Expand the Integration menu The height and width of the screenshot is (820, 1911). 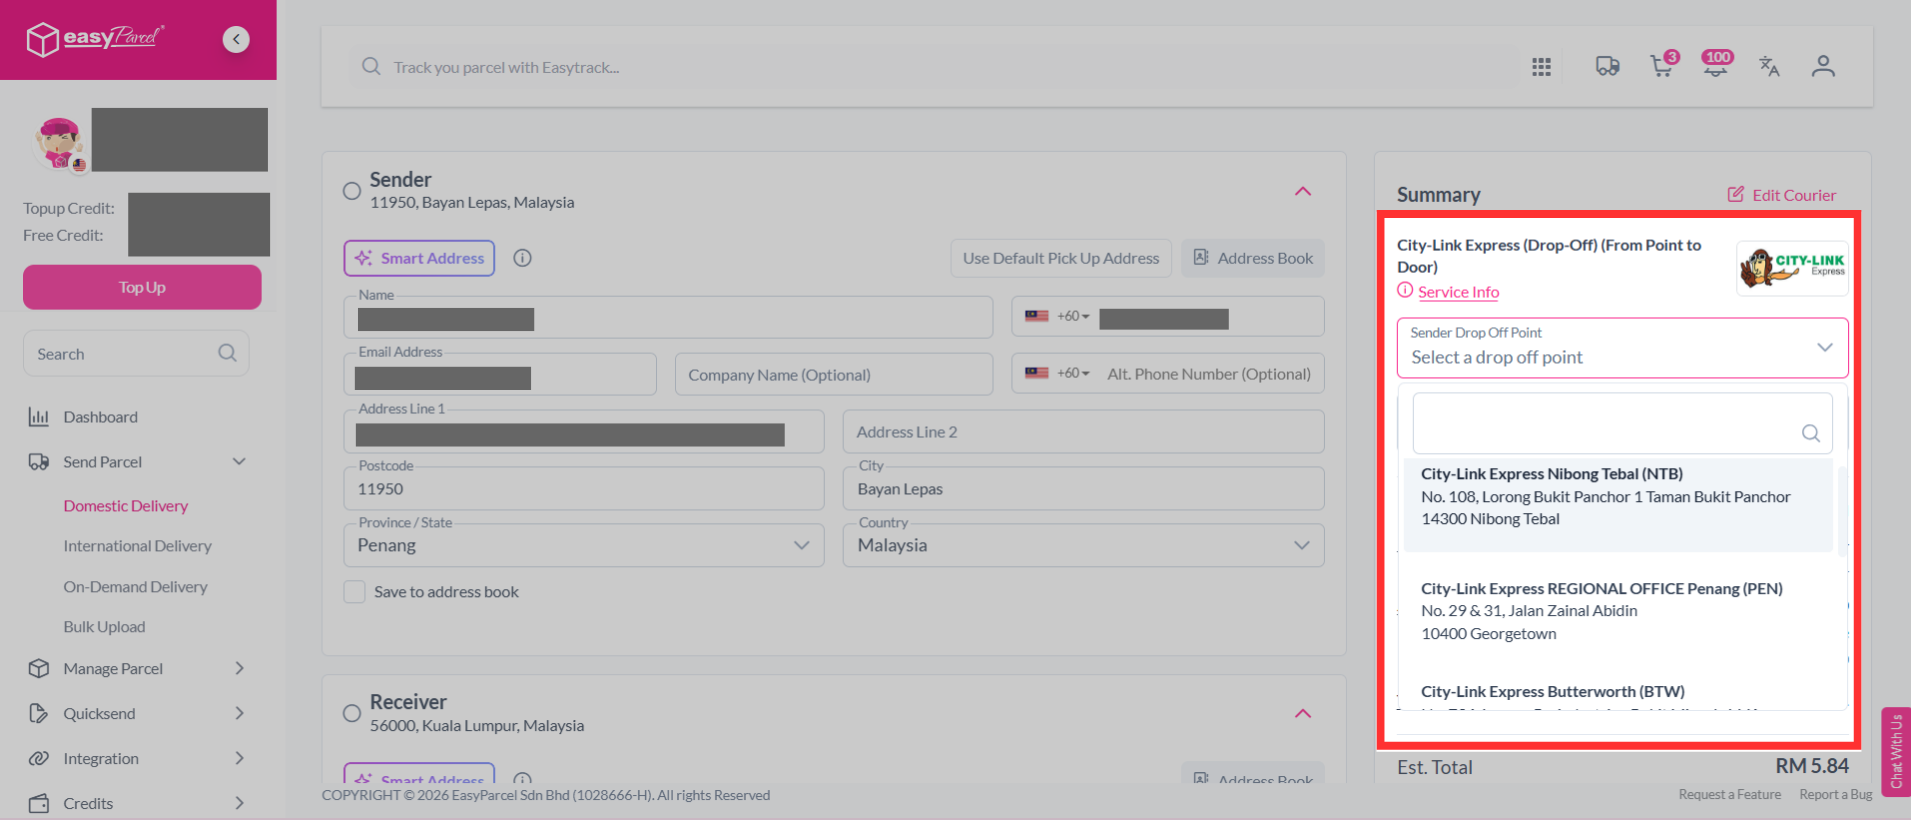click(x=239, y=759)
